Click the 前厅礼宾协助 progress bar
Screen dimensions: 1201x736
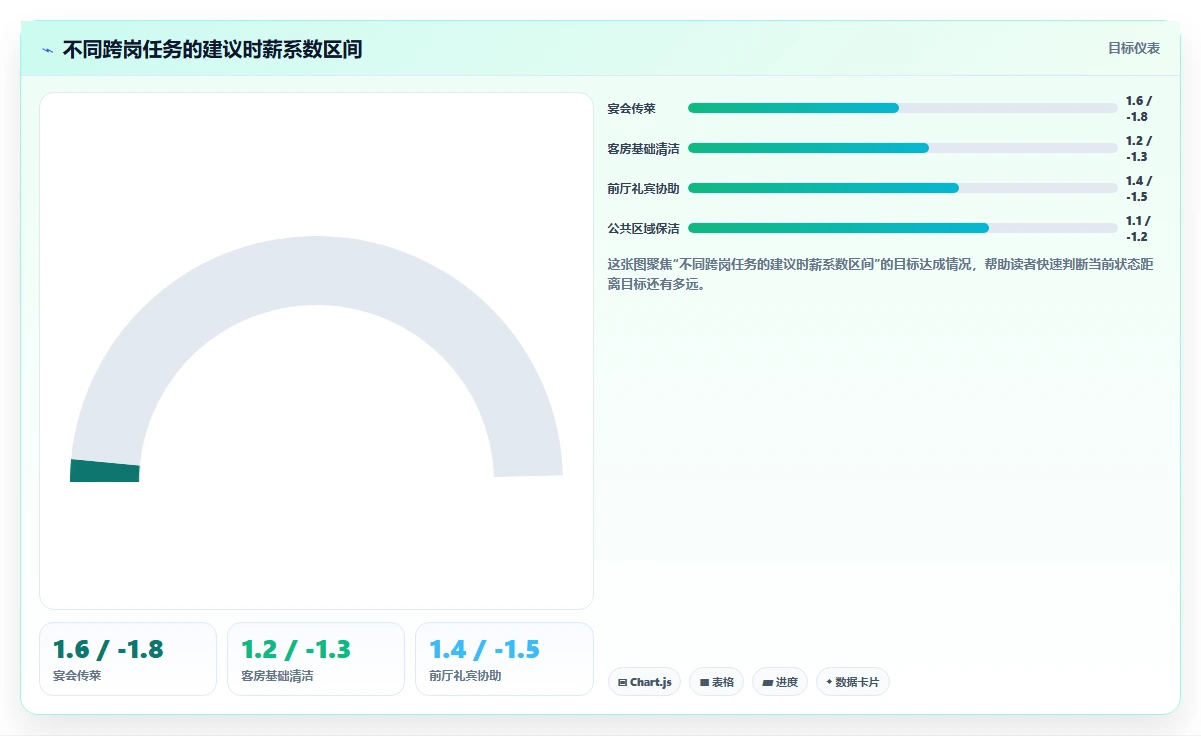[x=902, y=188]
